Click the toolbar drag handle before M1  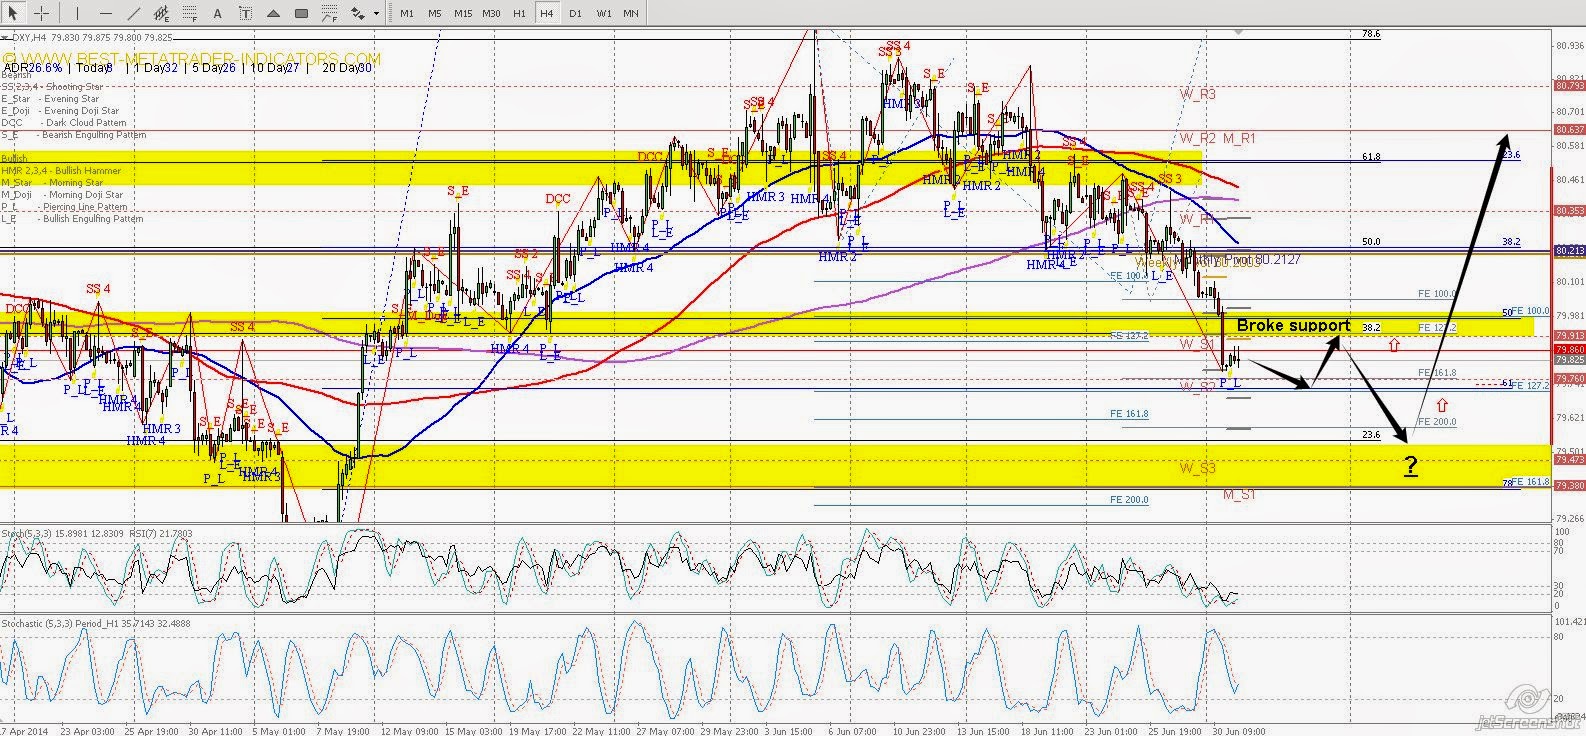(x=390, y=13)
